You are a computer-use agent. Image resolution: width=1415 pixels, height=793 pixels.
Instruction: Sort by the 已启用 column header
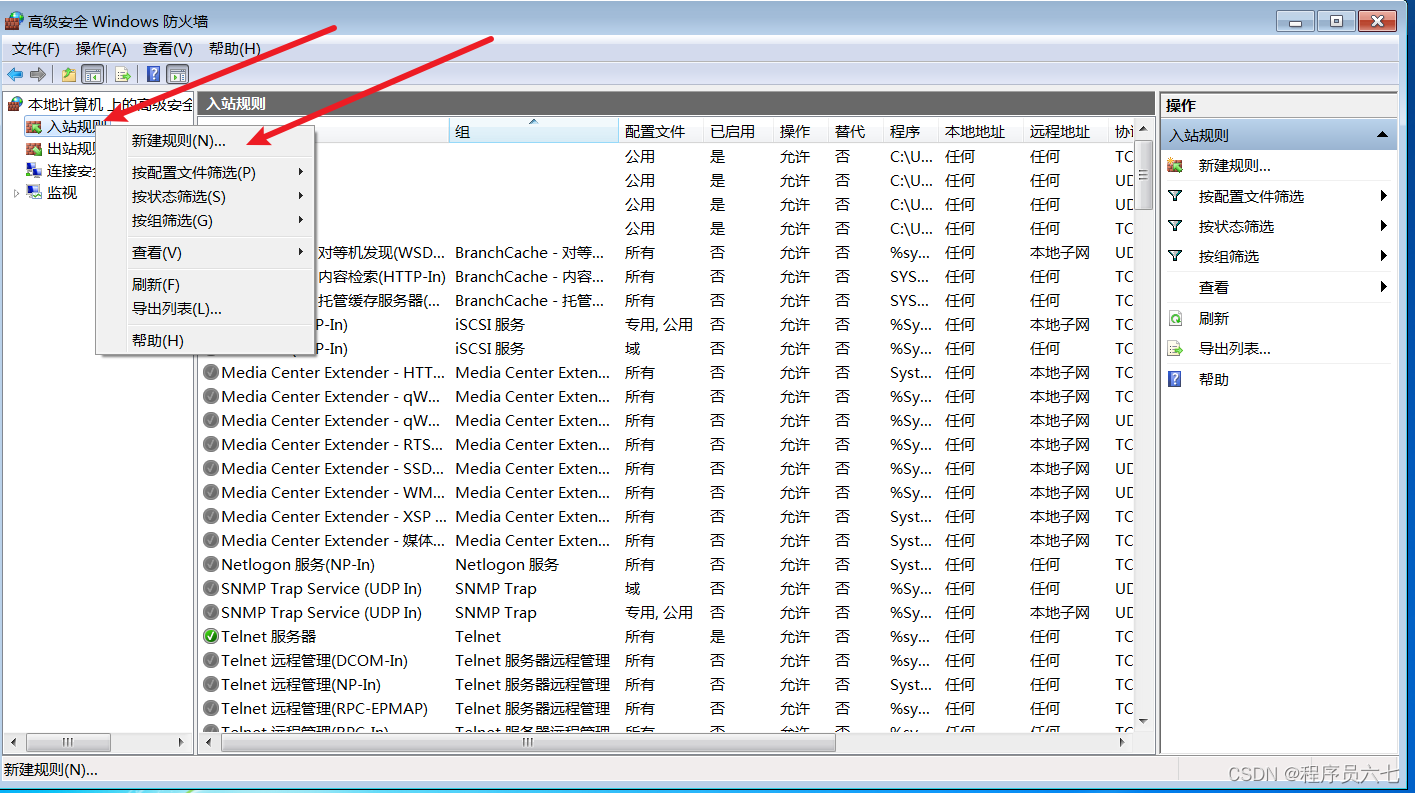click(x=738, y=131)
